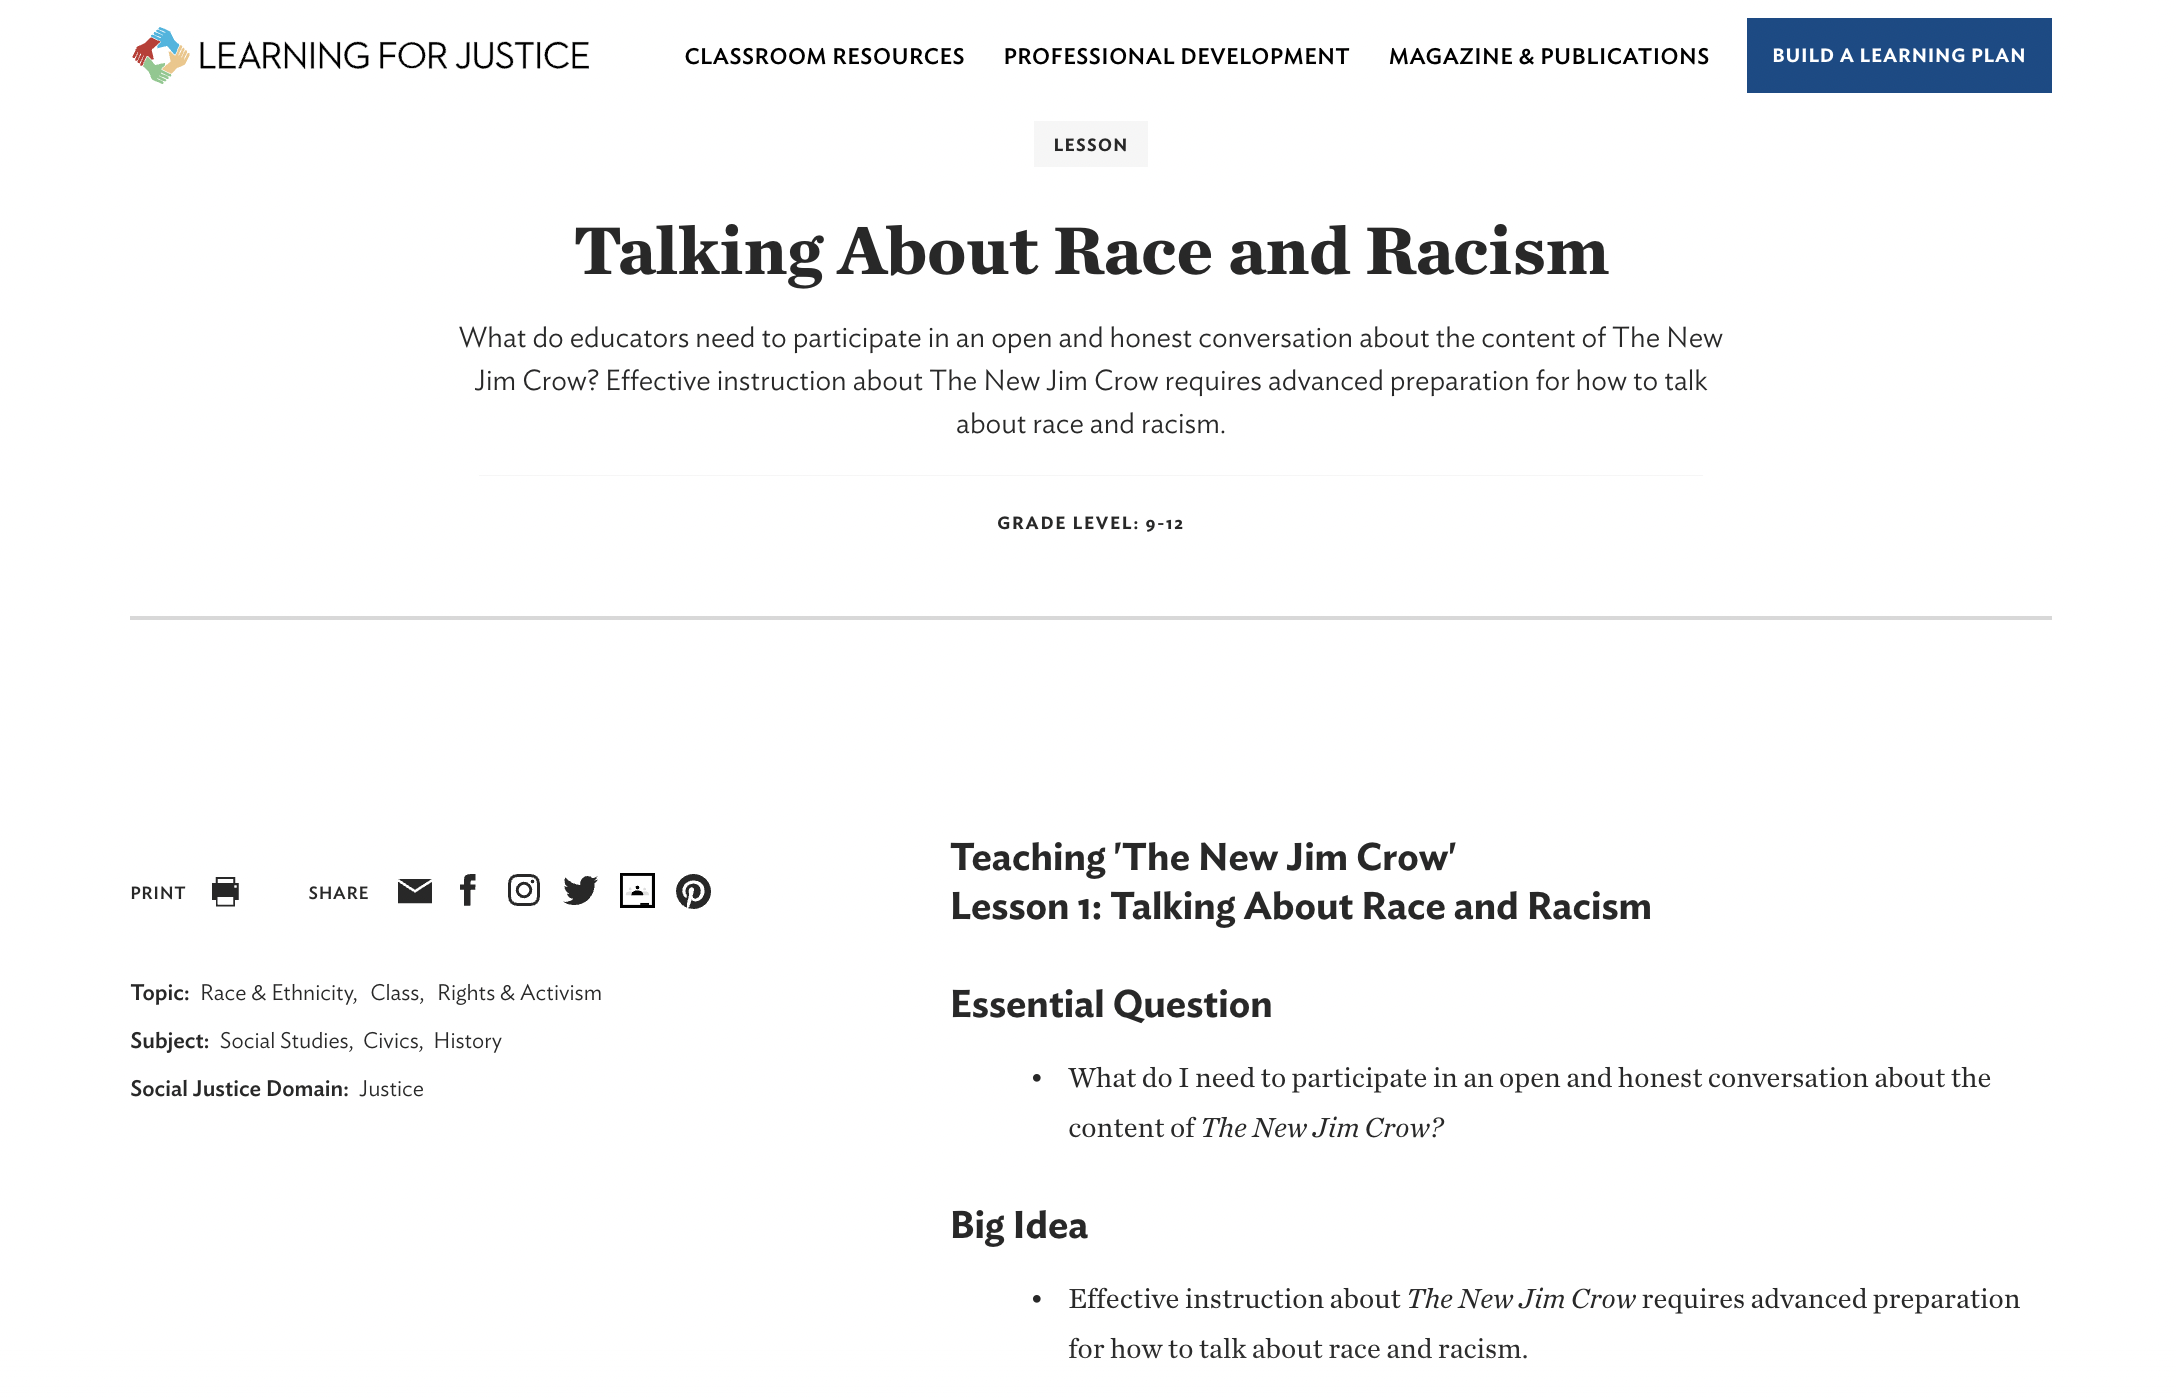Open the Rights & Activism topic link
Screen dimensions: 2176x1398
click(x=519, y=992)
